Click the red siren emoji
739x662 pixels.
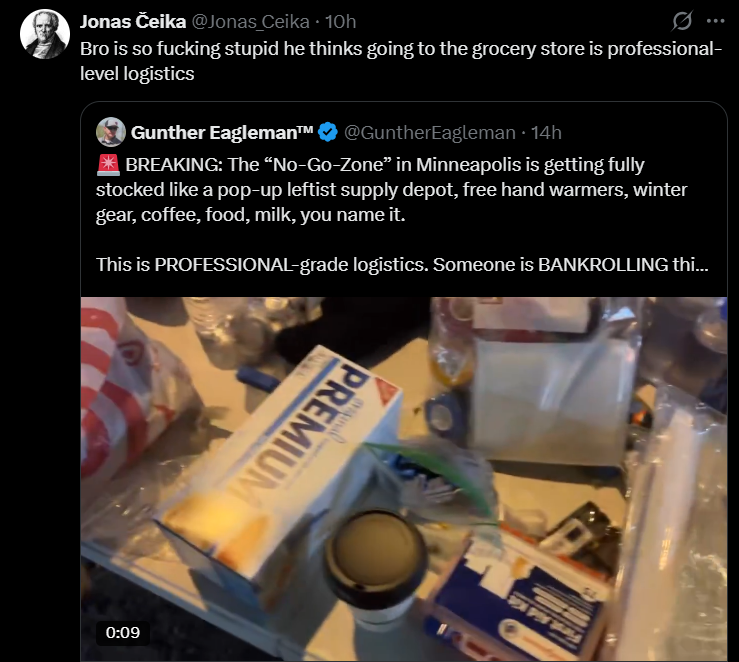(x=108, y=164)
